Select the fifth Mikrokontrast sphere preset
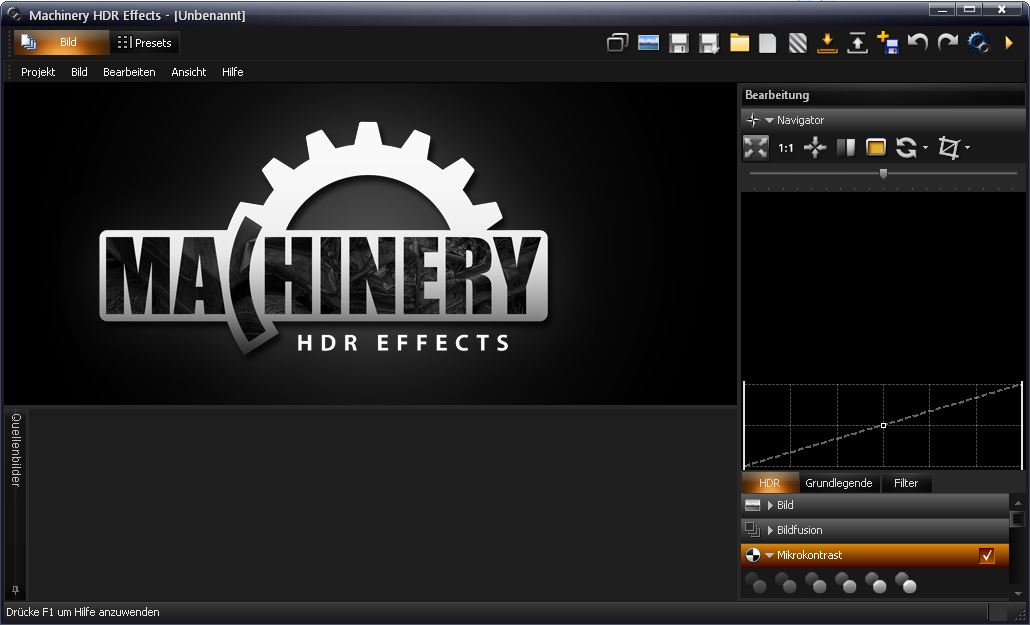Viewport: 1030px width, 625px height. [x=876, y=582]
